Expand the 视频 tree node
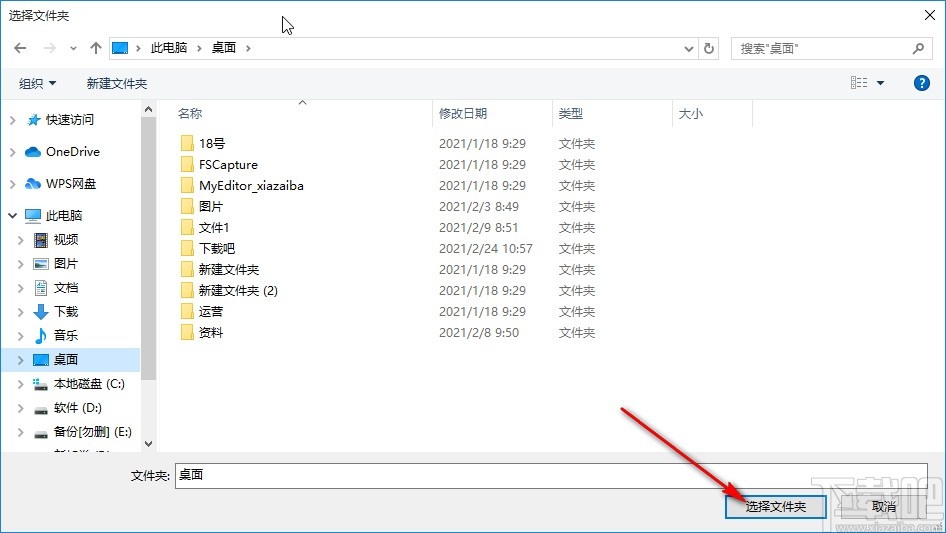The width and height of the screenshot is (946, 533). coord(21,240)
